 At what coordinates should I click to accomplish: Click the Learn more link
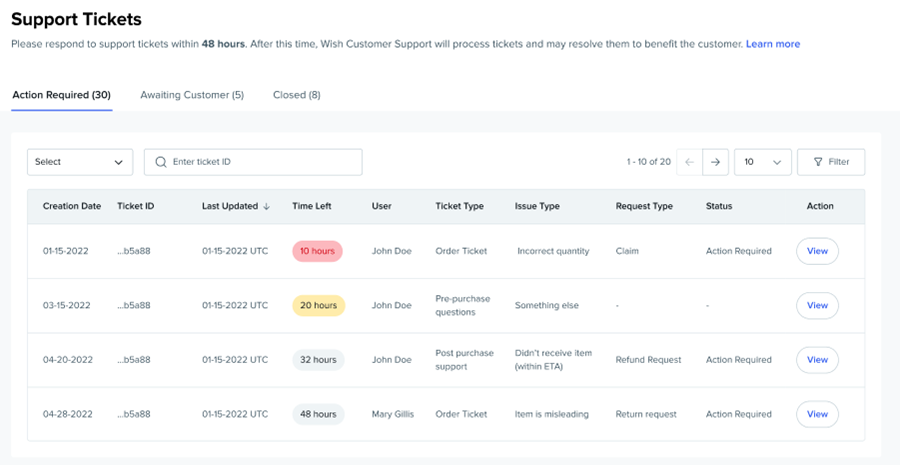pos(772,44)
